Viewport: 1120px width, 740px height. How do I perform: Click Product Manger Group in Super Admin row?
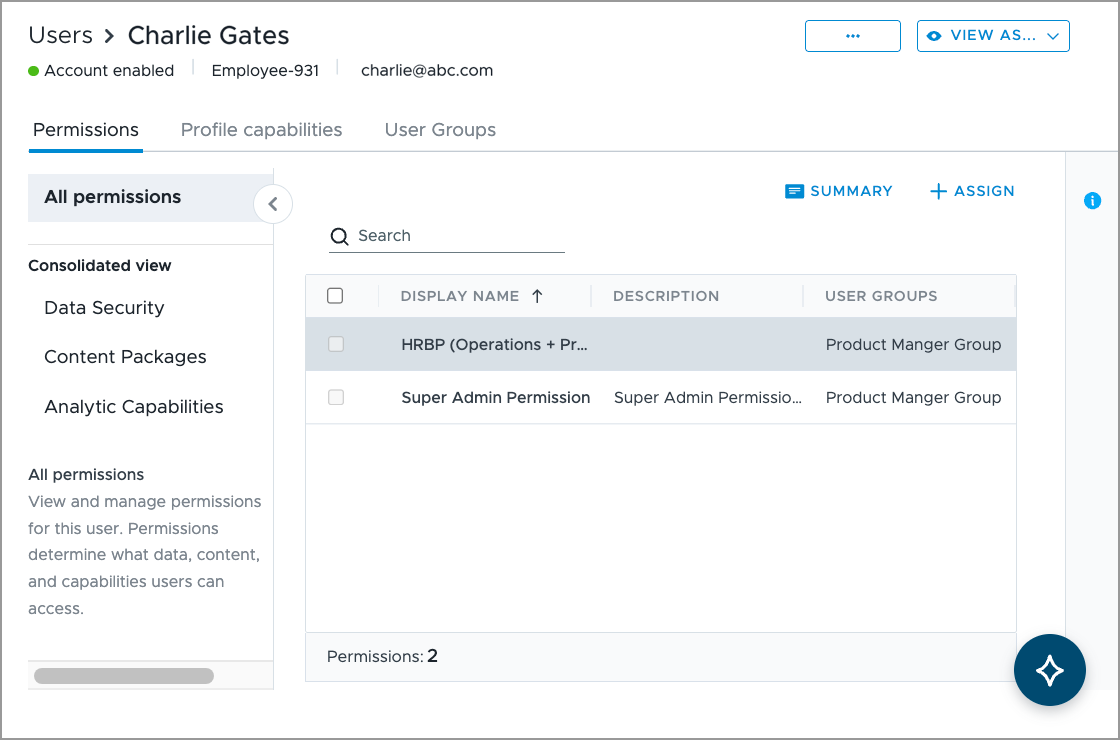913,397
